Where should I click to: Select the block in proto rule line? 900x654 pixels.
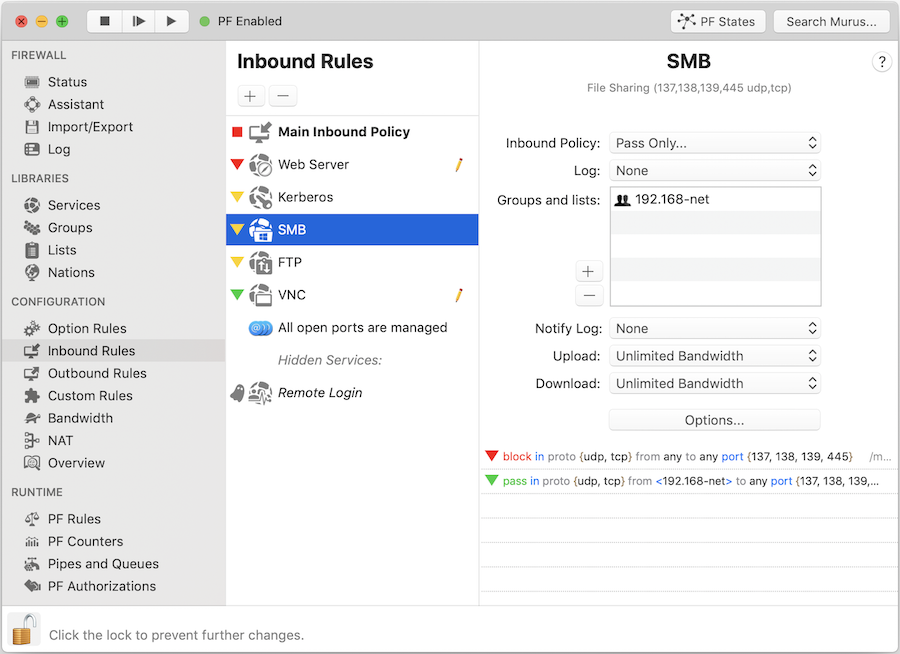coord(689,456)
